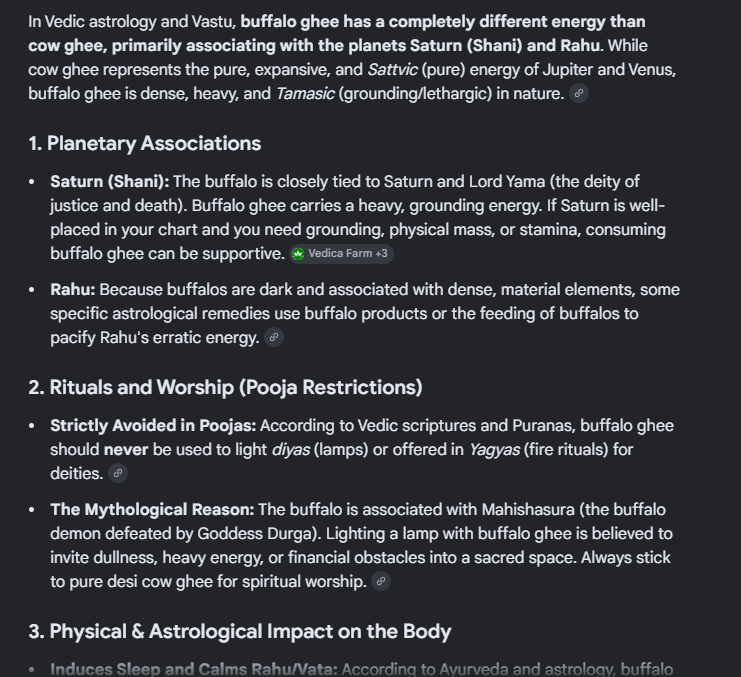
Task: Click the bold "Rahu:" bullet label
Action: point(73,290)
